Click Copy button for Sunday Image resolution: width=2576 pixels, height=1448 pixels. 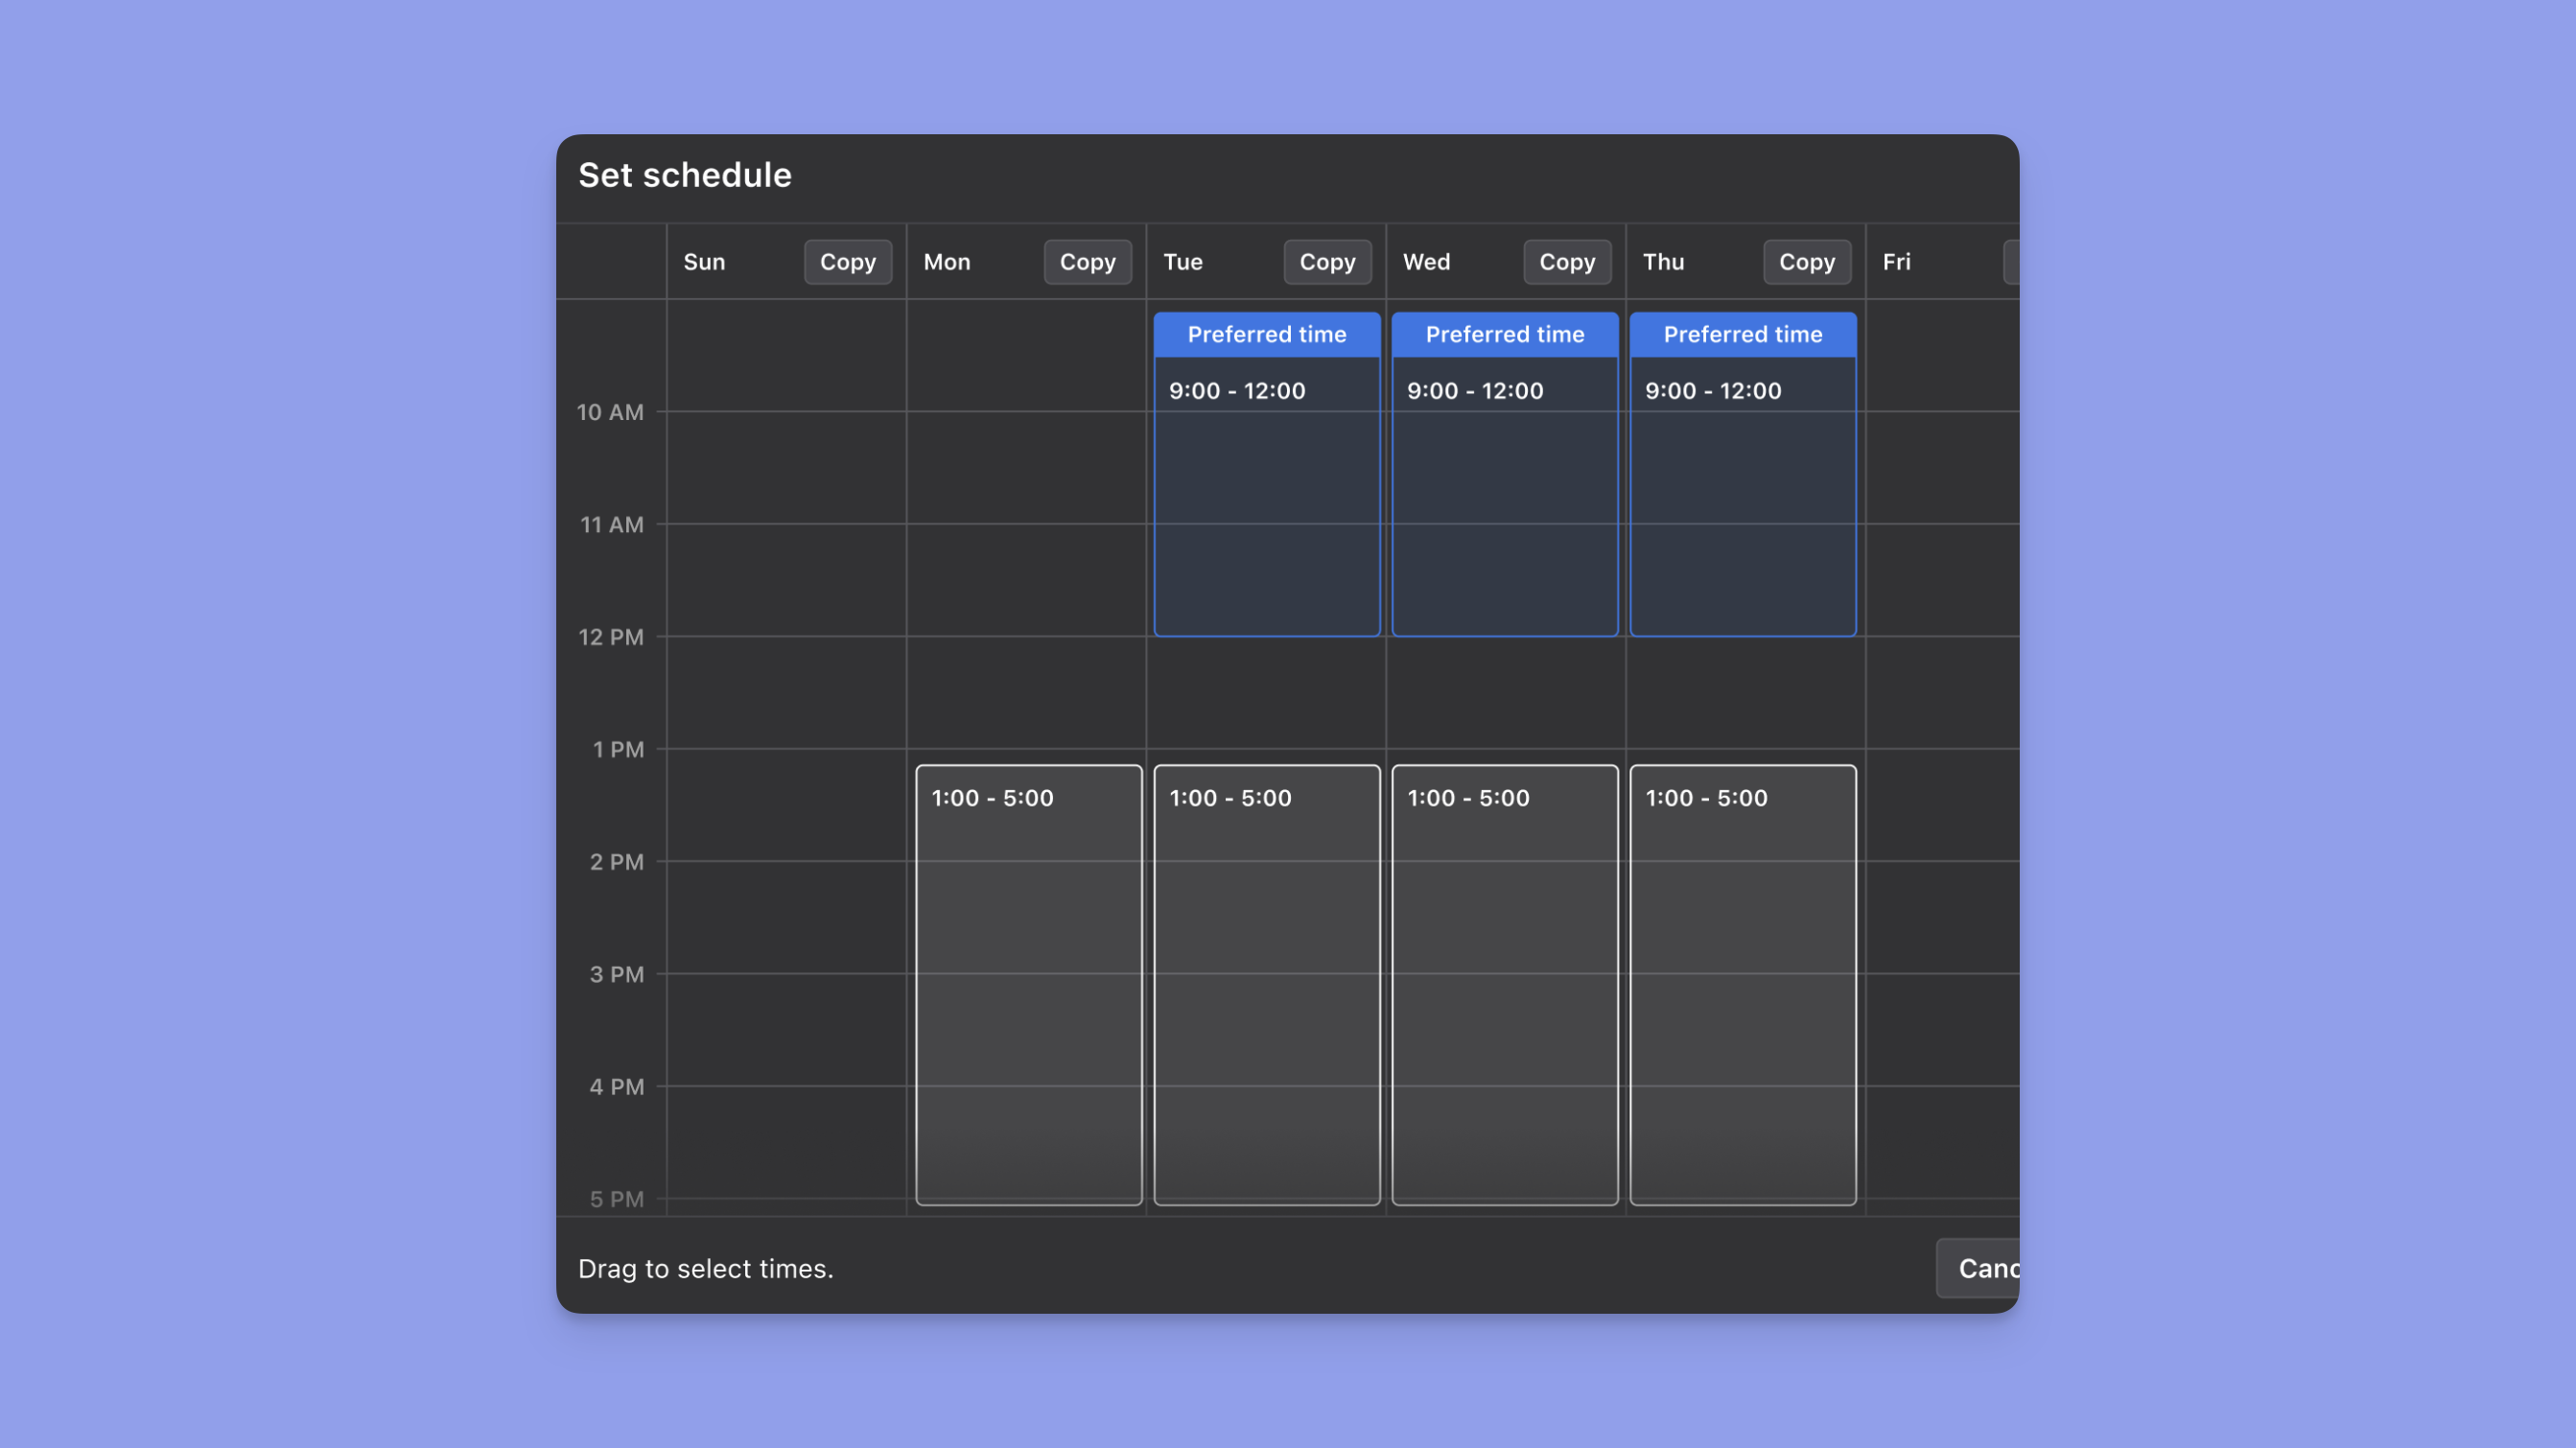pyautogui.click(x=847, y=262)
